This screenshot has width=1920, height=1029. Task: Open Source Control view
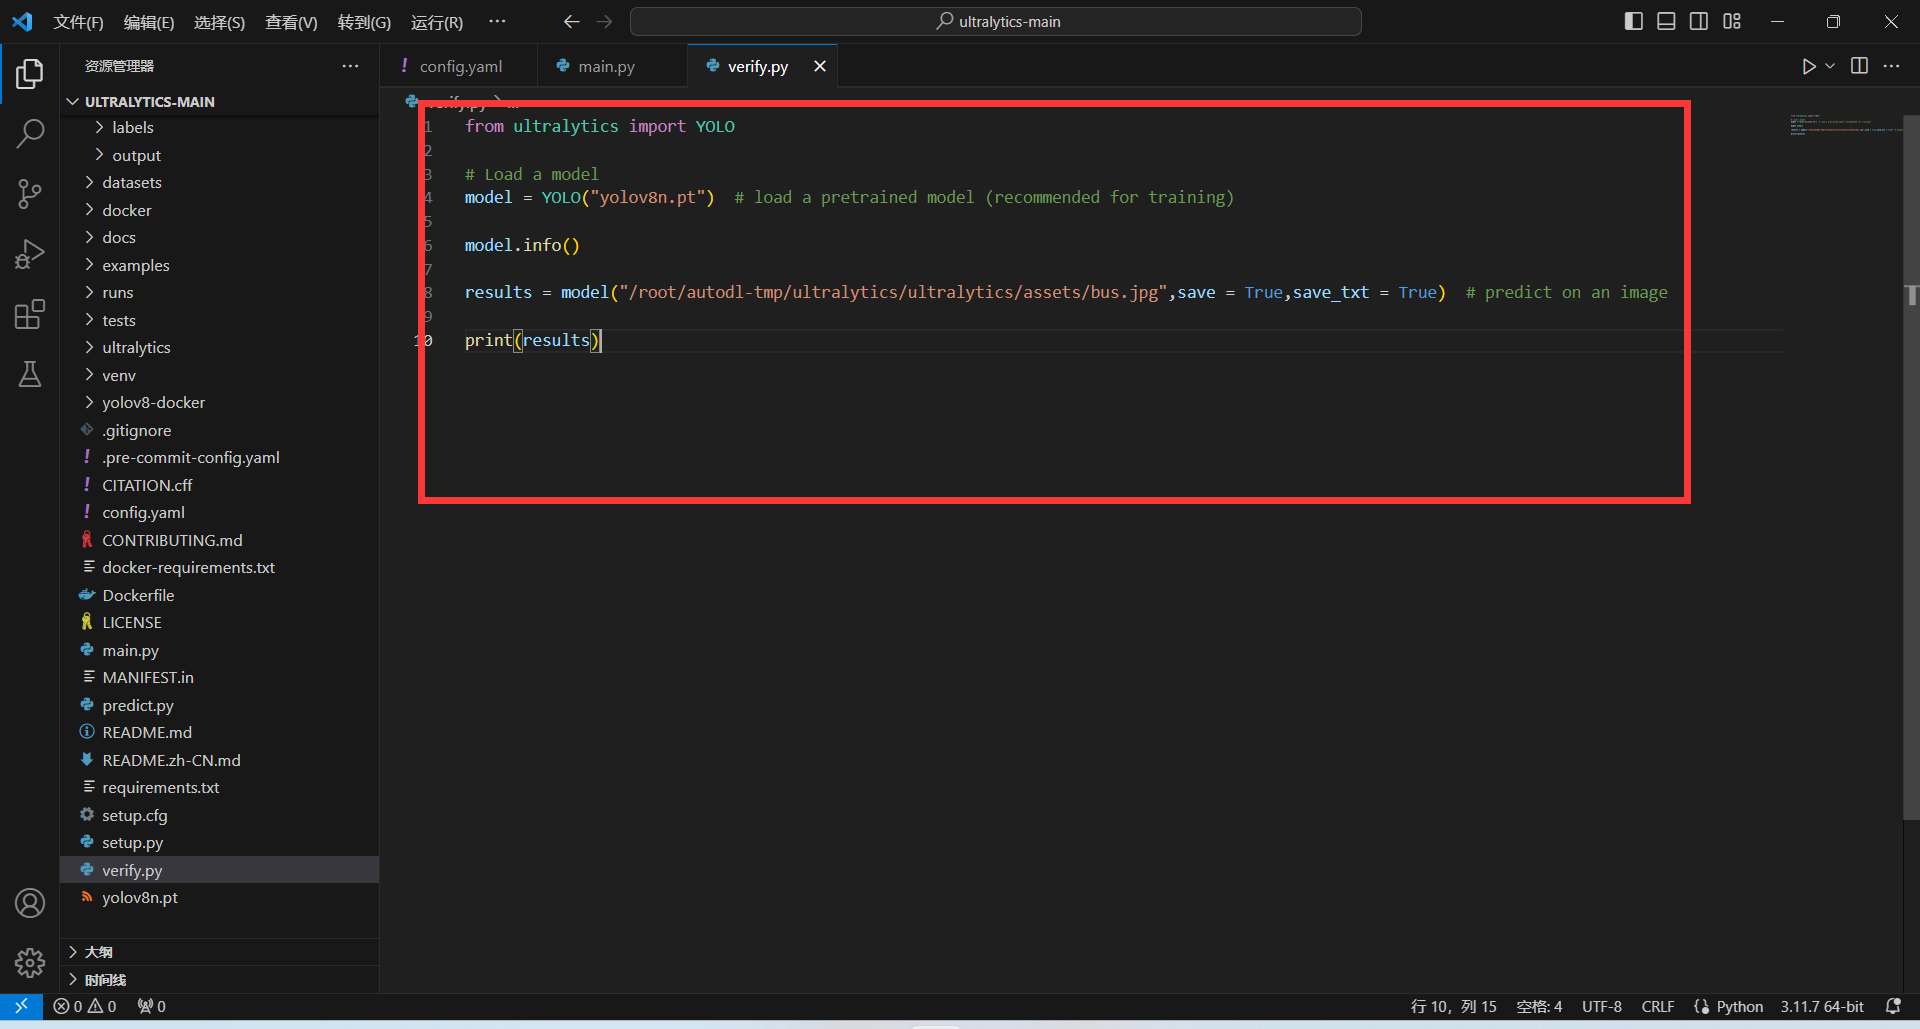(x=30, y=194)
